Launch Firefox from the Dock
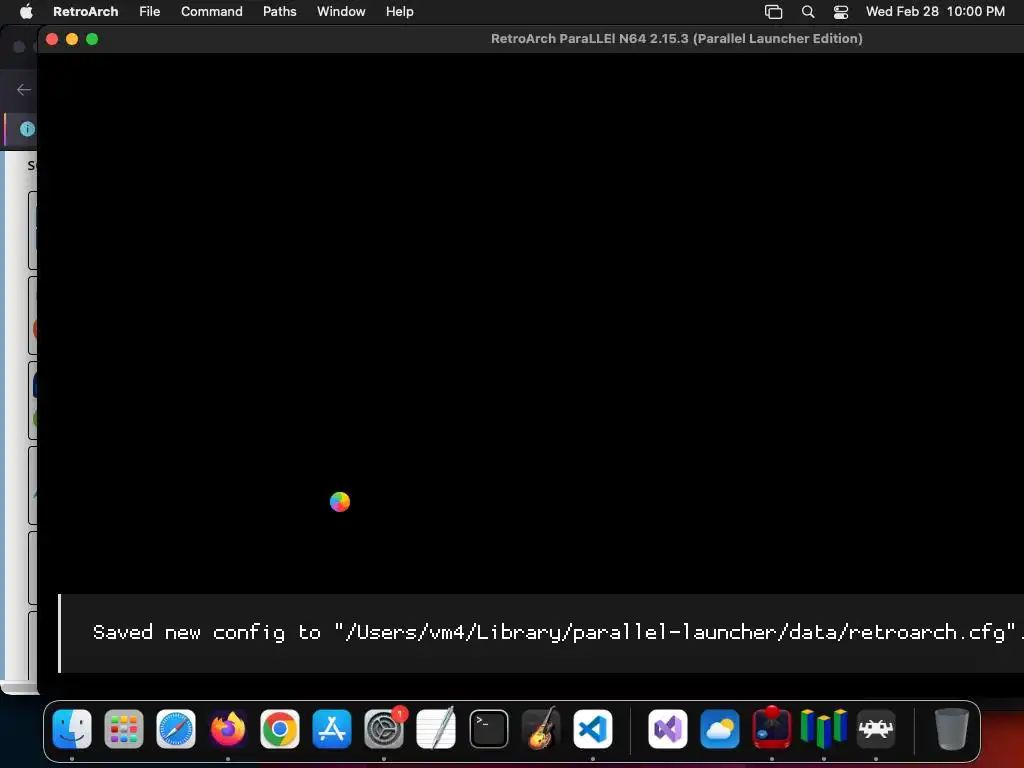This screenshot has height=768, width=1024. (x=228, y=728)
